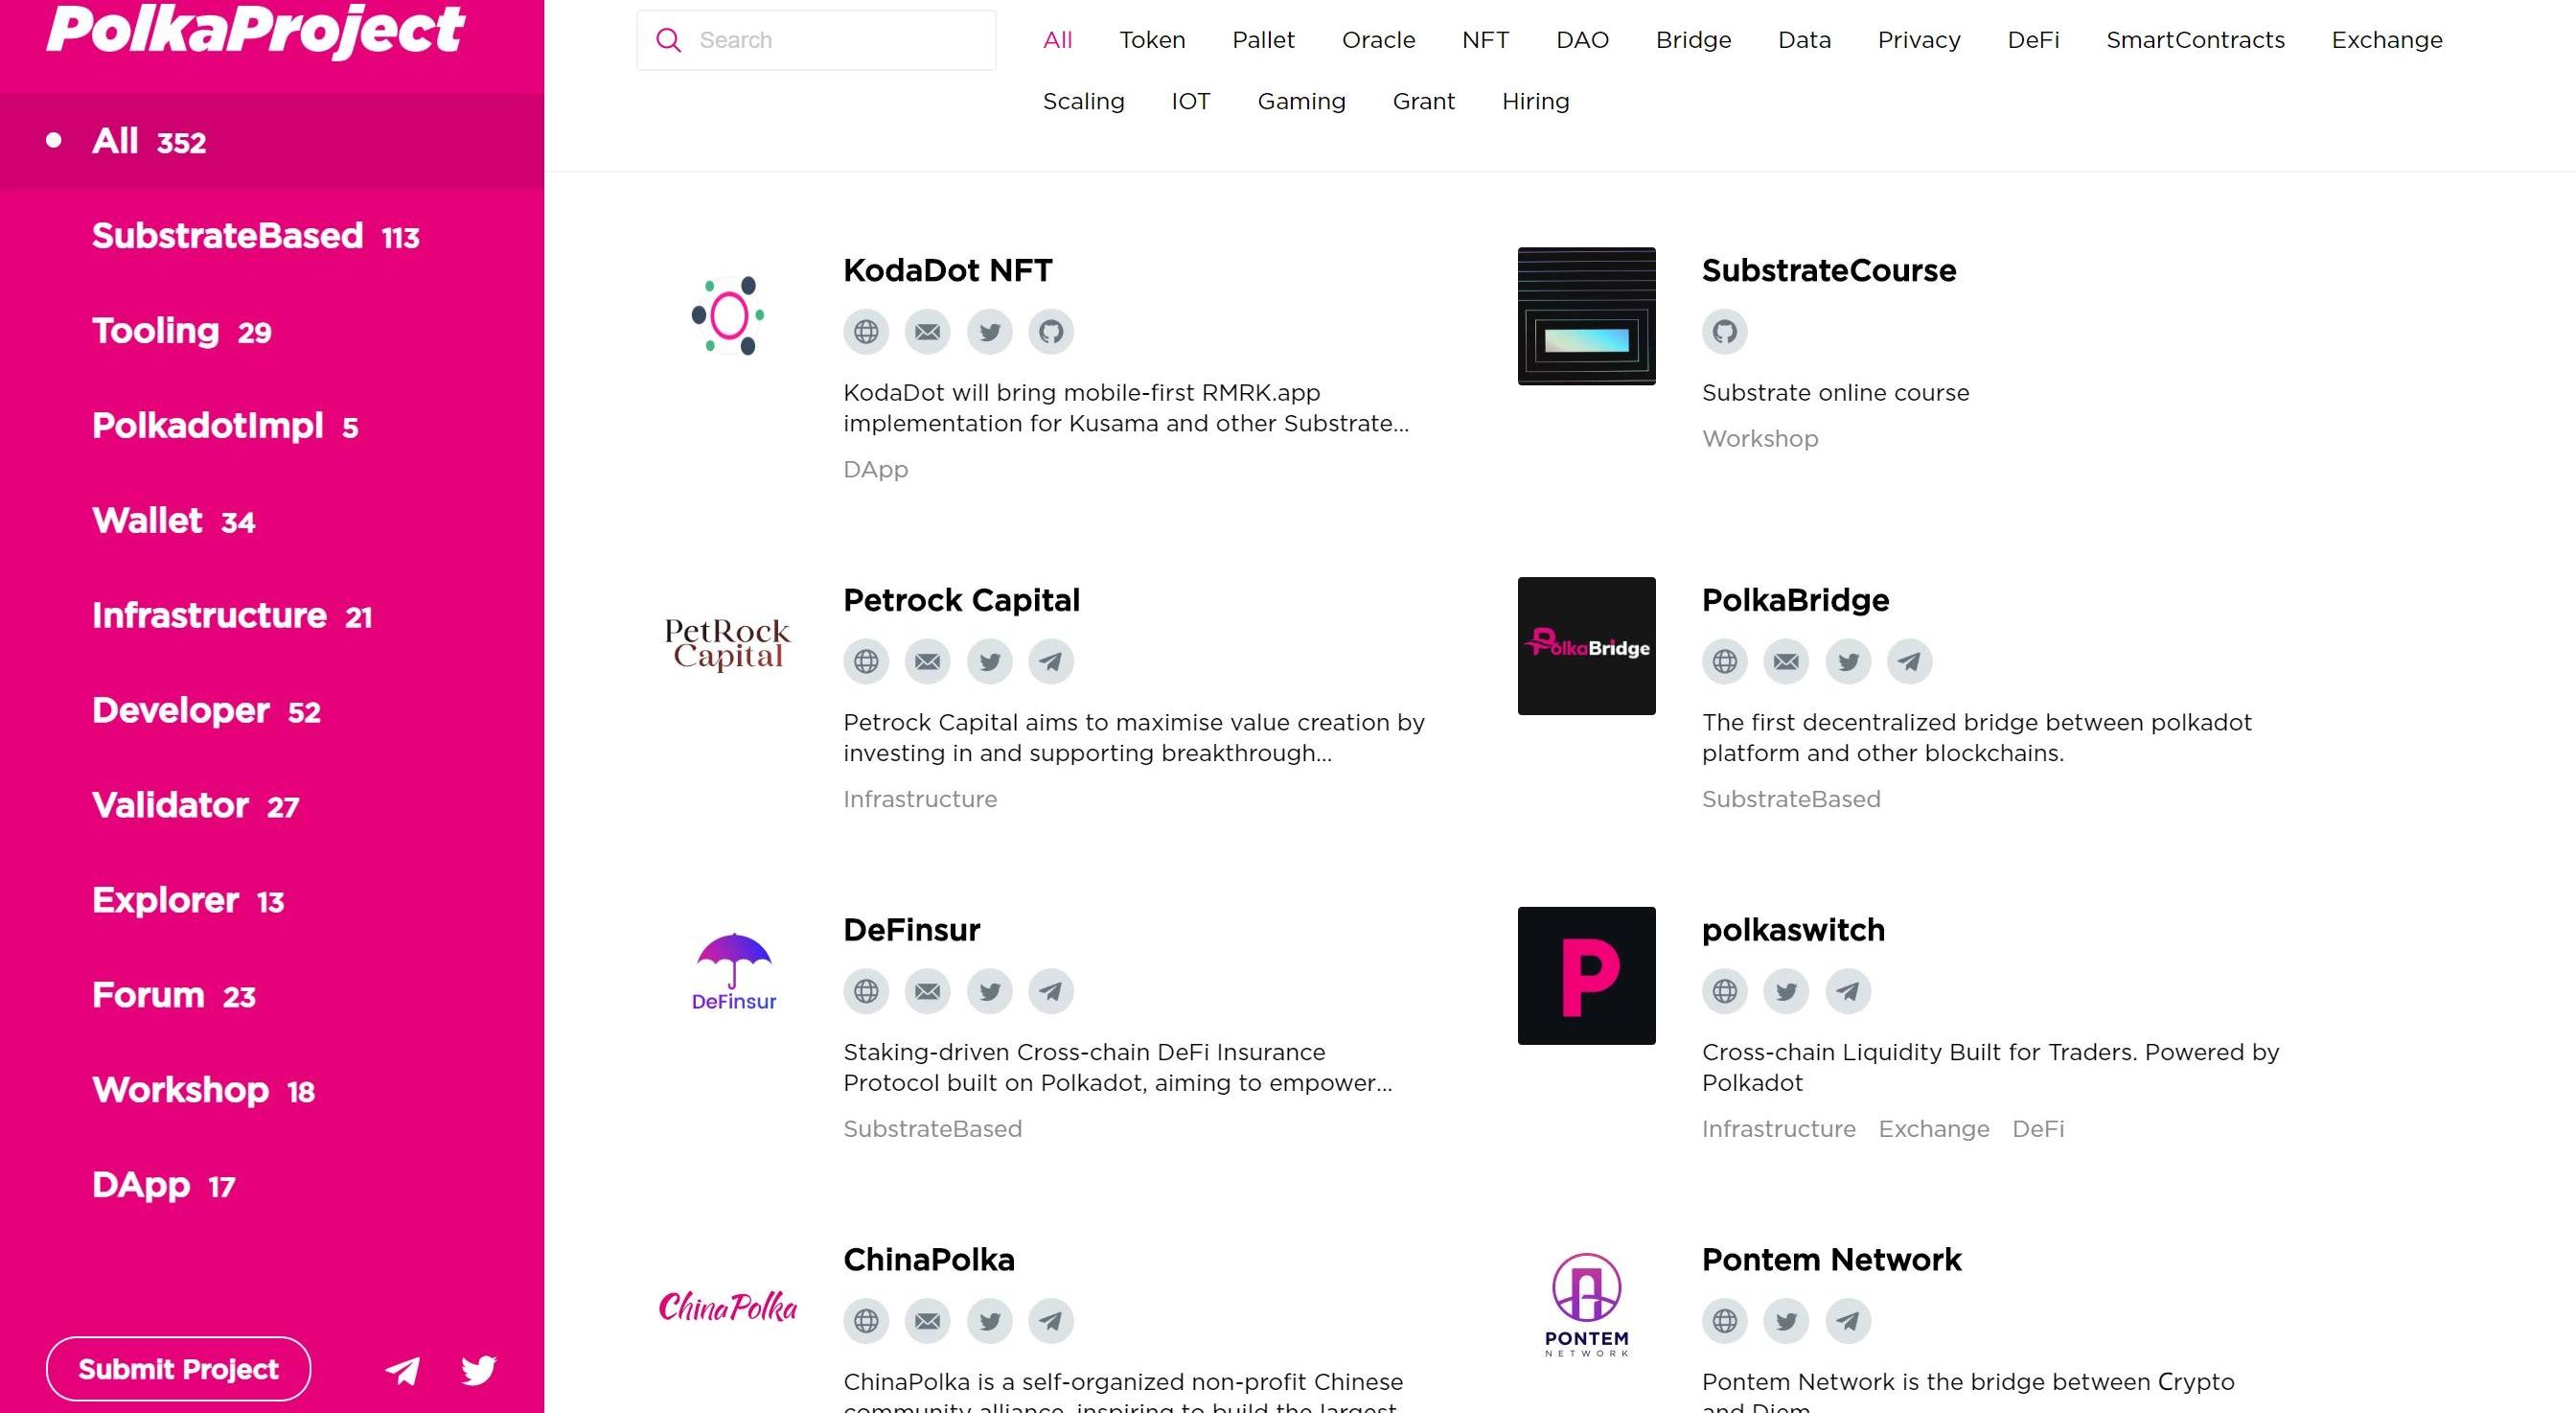This screenshot has width=2576, height=1413.
Task: Open sidebar footer Telegram icon
Action: [403, 1370]
